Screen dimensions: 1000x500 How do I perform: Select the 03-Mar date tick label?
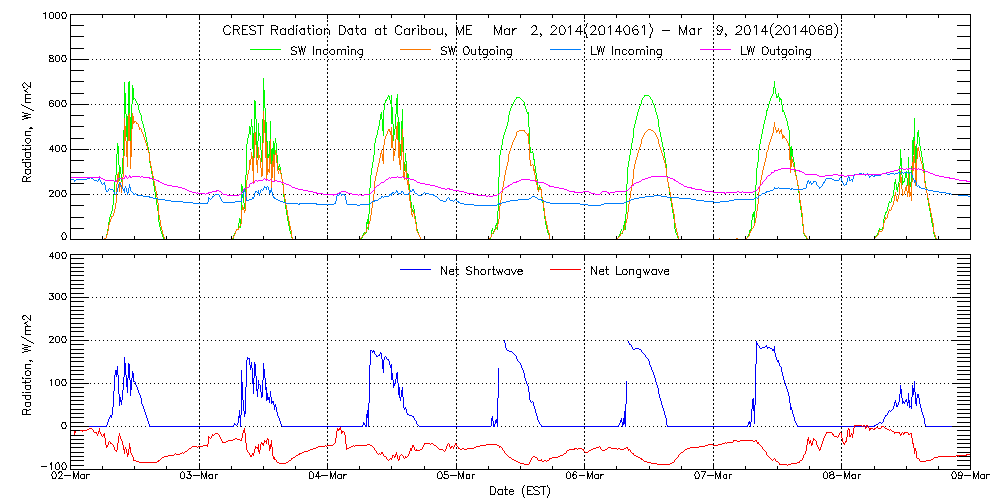click(199, 477)
